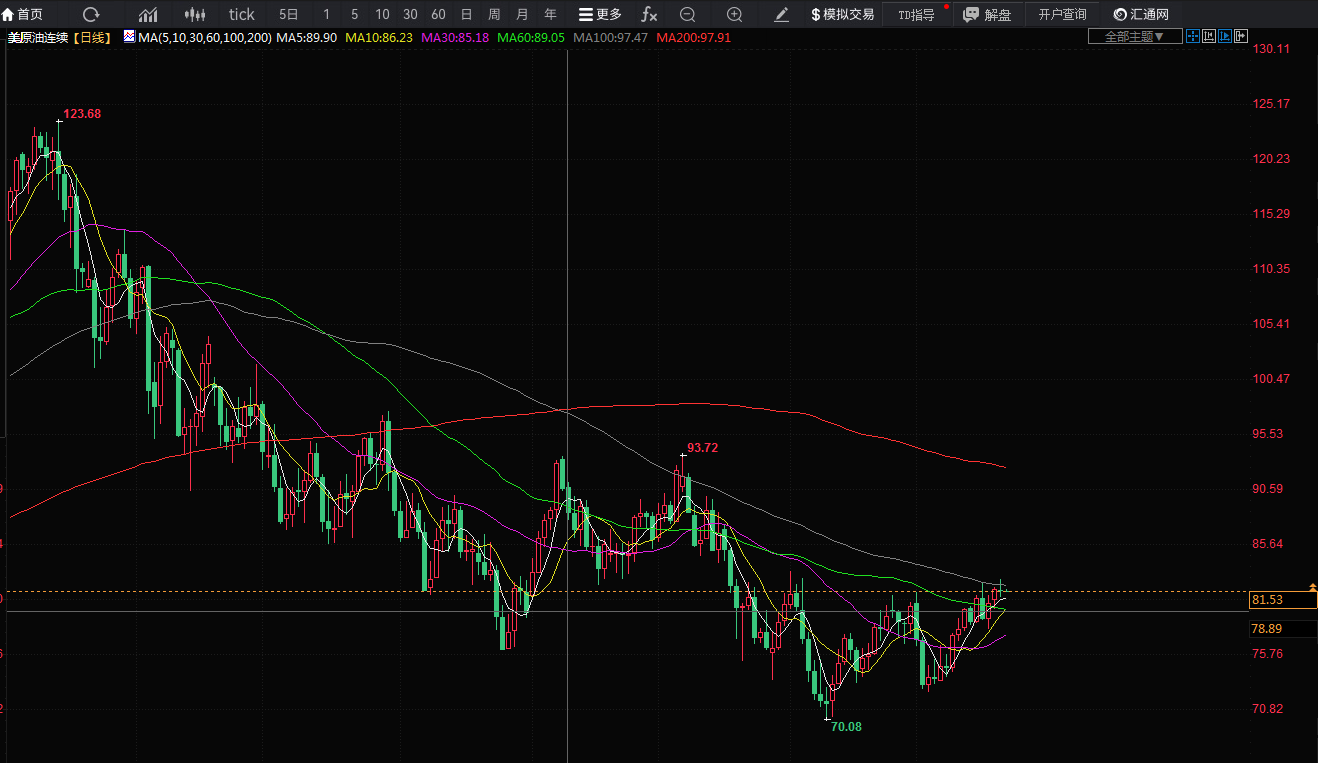
Task: Zoom in the chart with the plus magnifier
Action: click(x=734, y=14)
